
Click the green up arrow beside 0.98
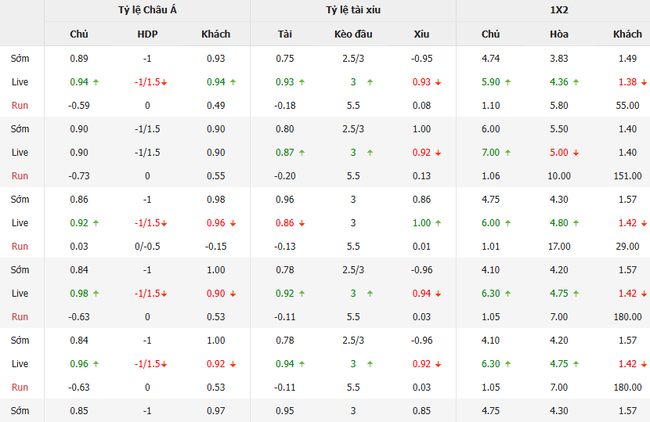pyautogui.click(x=99, y=292)
